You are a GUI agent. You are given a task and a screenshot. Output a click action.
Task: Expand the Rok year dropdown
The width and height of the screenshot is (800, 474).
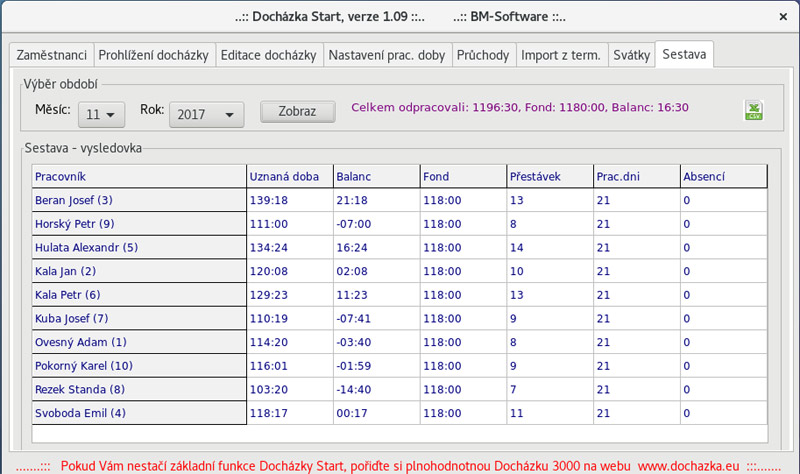206,114
